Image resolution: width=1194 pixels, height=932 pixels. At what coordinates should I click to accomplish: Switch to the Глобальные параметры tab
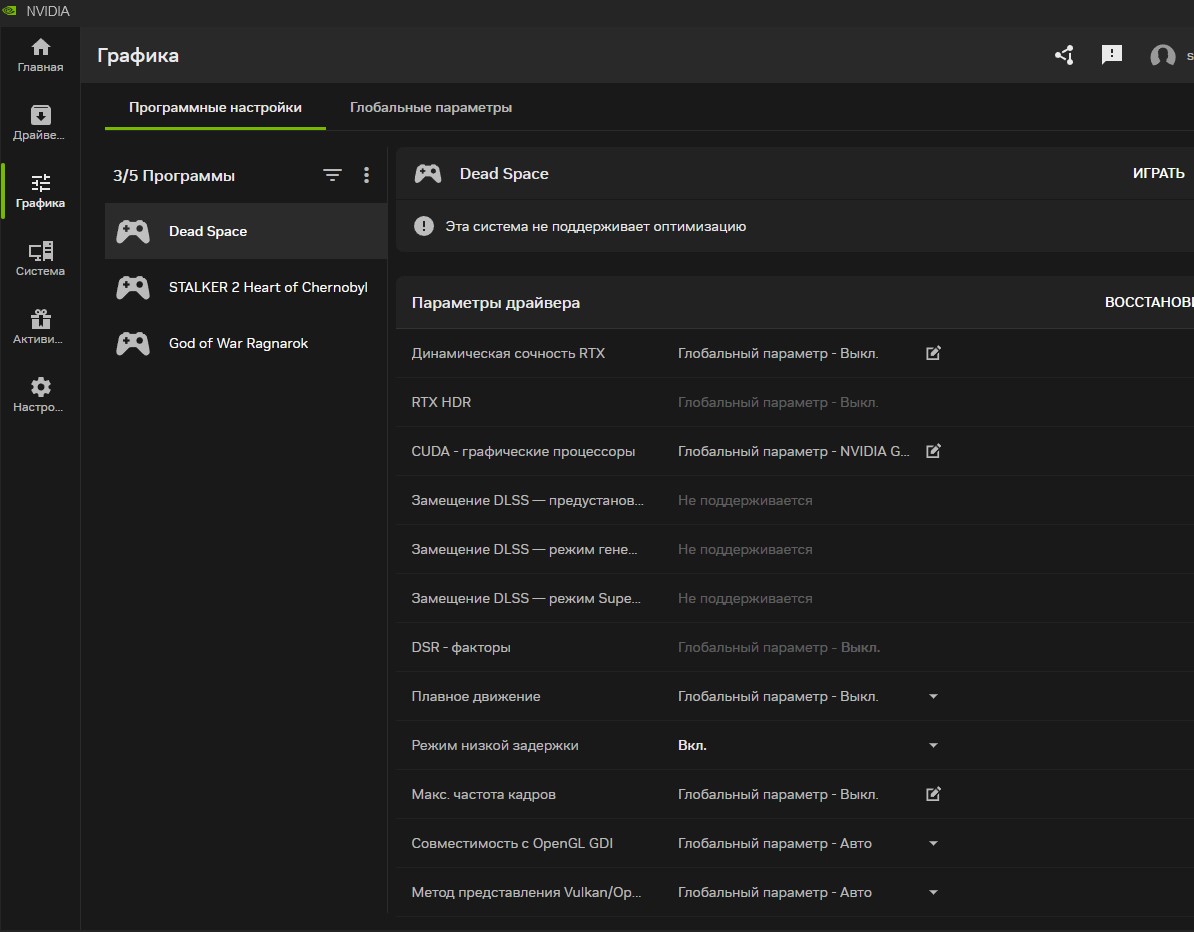click(430, 107)
